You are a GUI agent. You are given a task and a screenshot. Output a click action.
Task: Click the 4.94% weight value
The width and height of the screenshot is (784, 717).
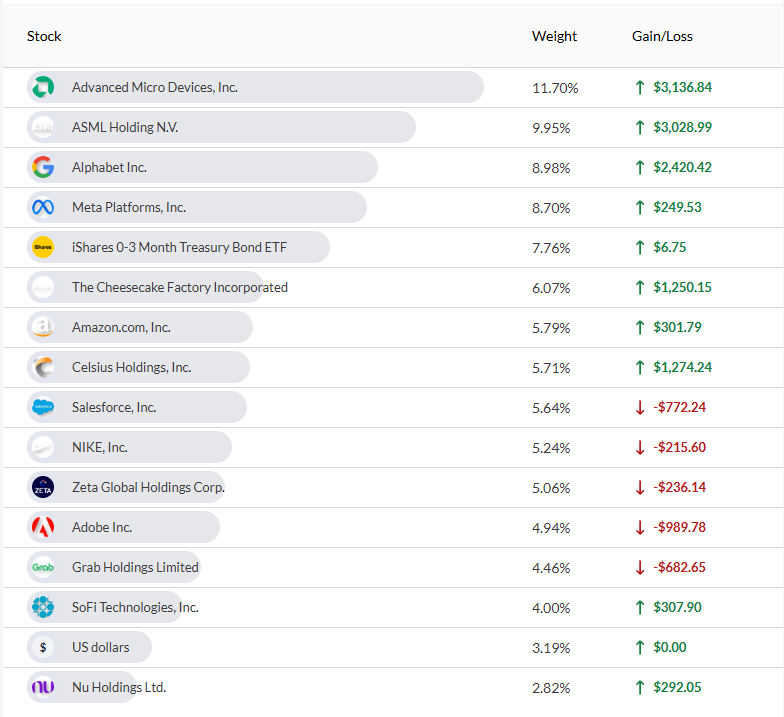tap(551, 528)
